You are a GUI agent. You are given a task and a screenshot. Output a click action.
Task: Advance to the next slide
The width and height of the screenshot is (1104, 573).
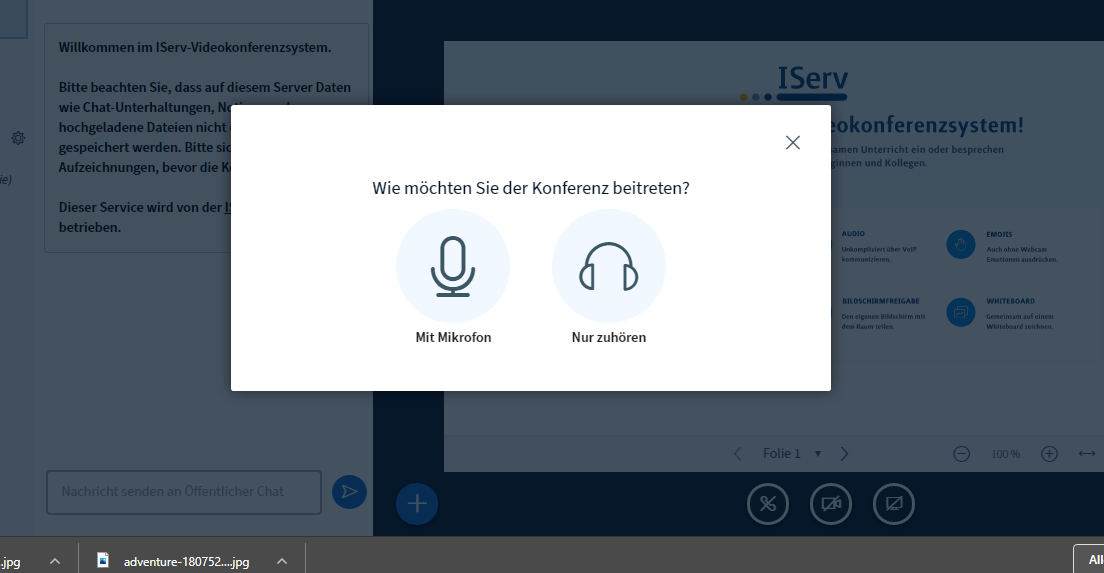(x=844, y=454)
